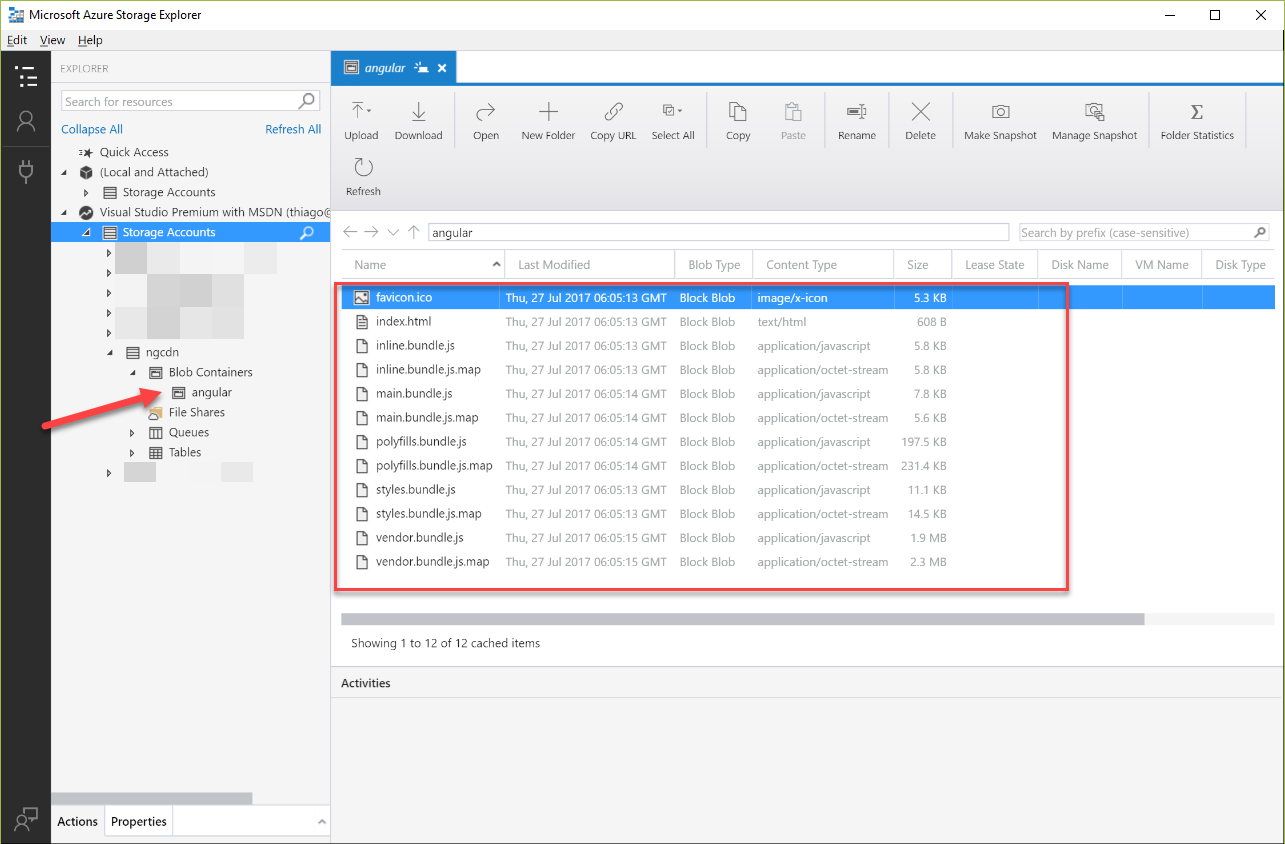
Task: Open the View menu
Action: click(x=53, y=40)
